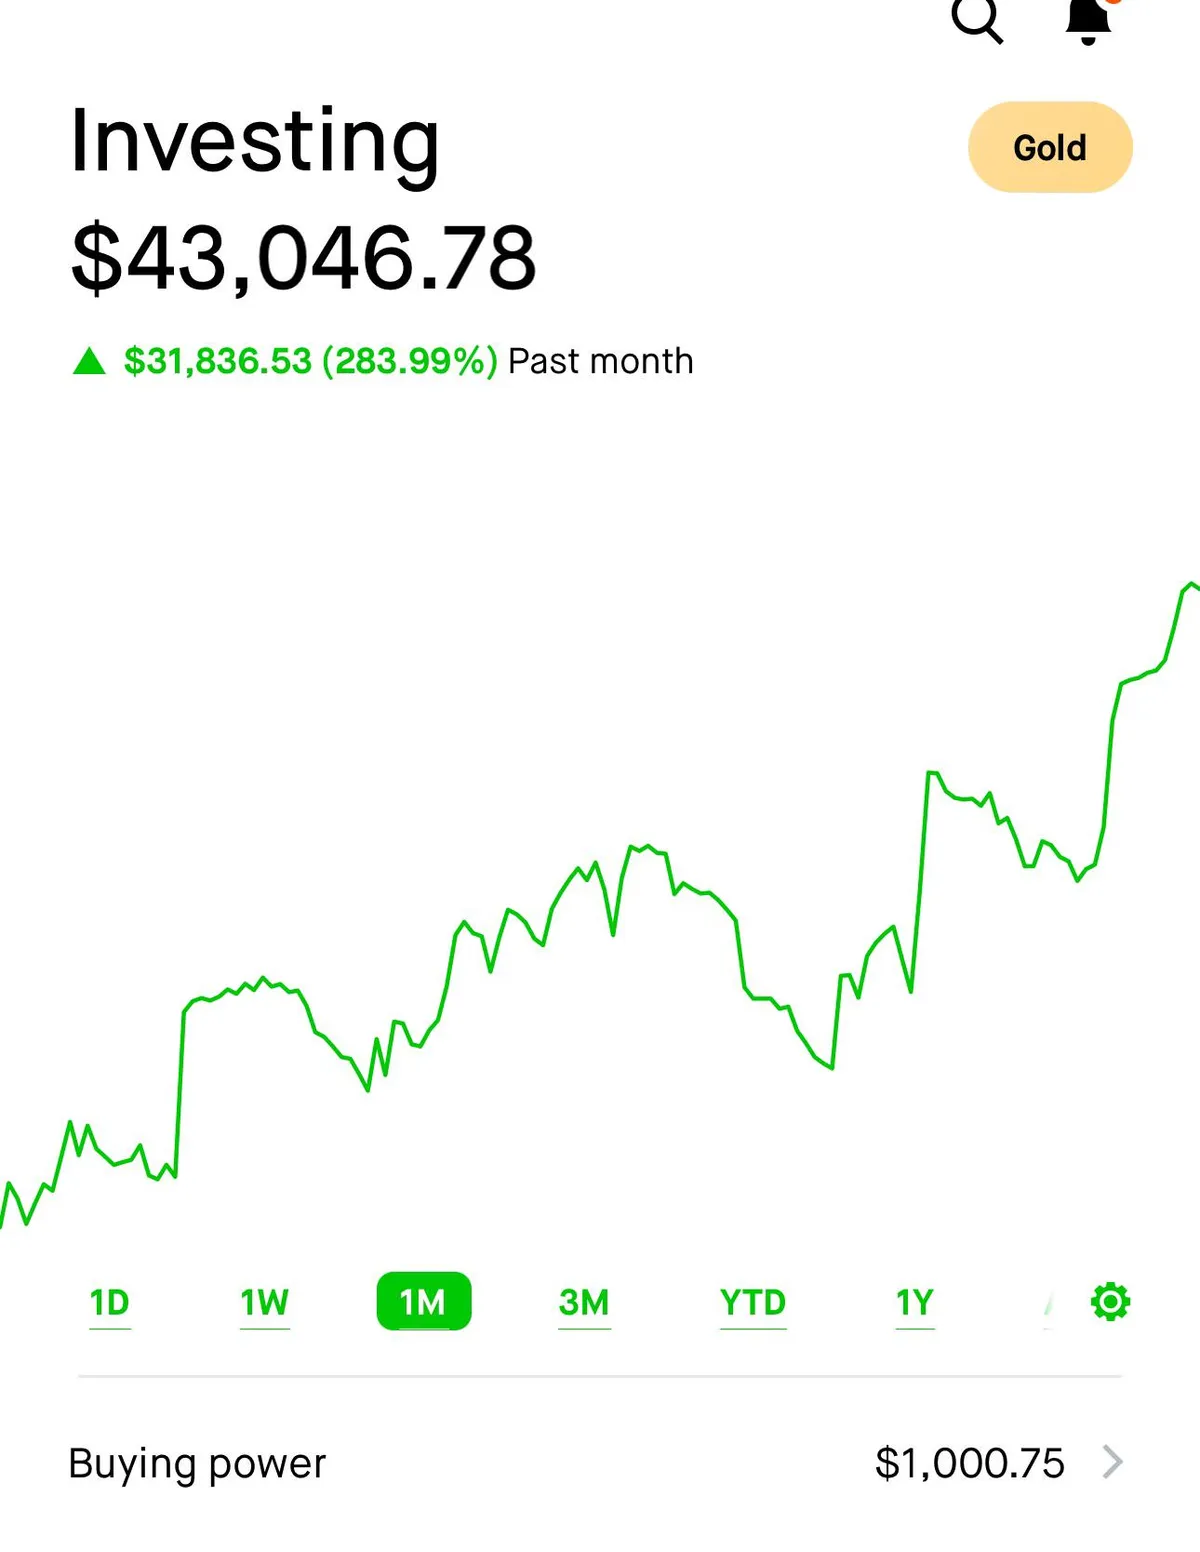Open the Buying power label

pyautogui.click(x=197, y=1463)
